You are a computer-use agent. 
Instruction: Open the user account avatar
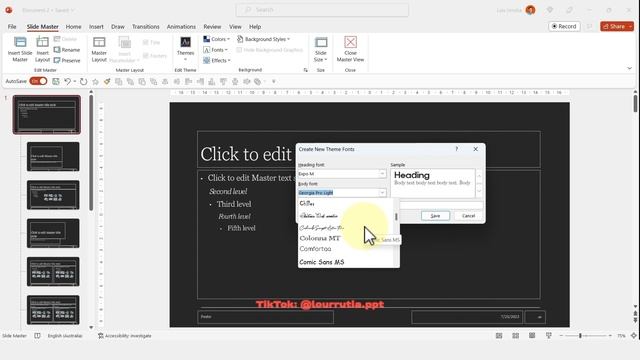click(x=530, y=10)
